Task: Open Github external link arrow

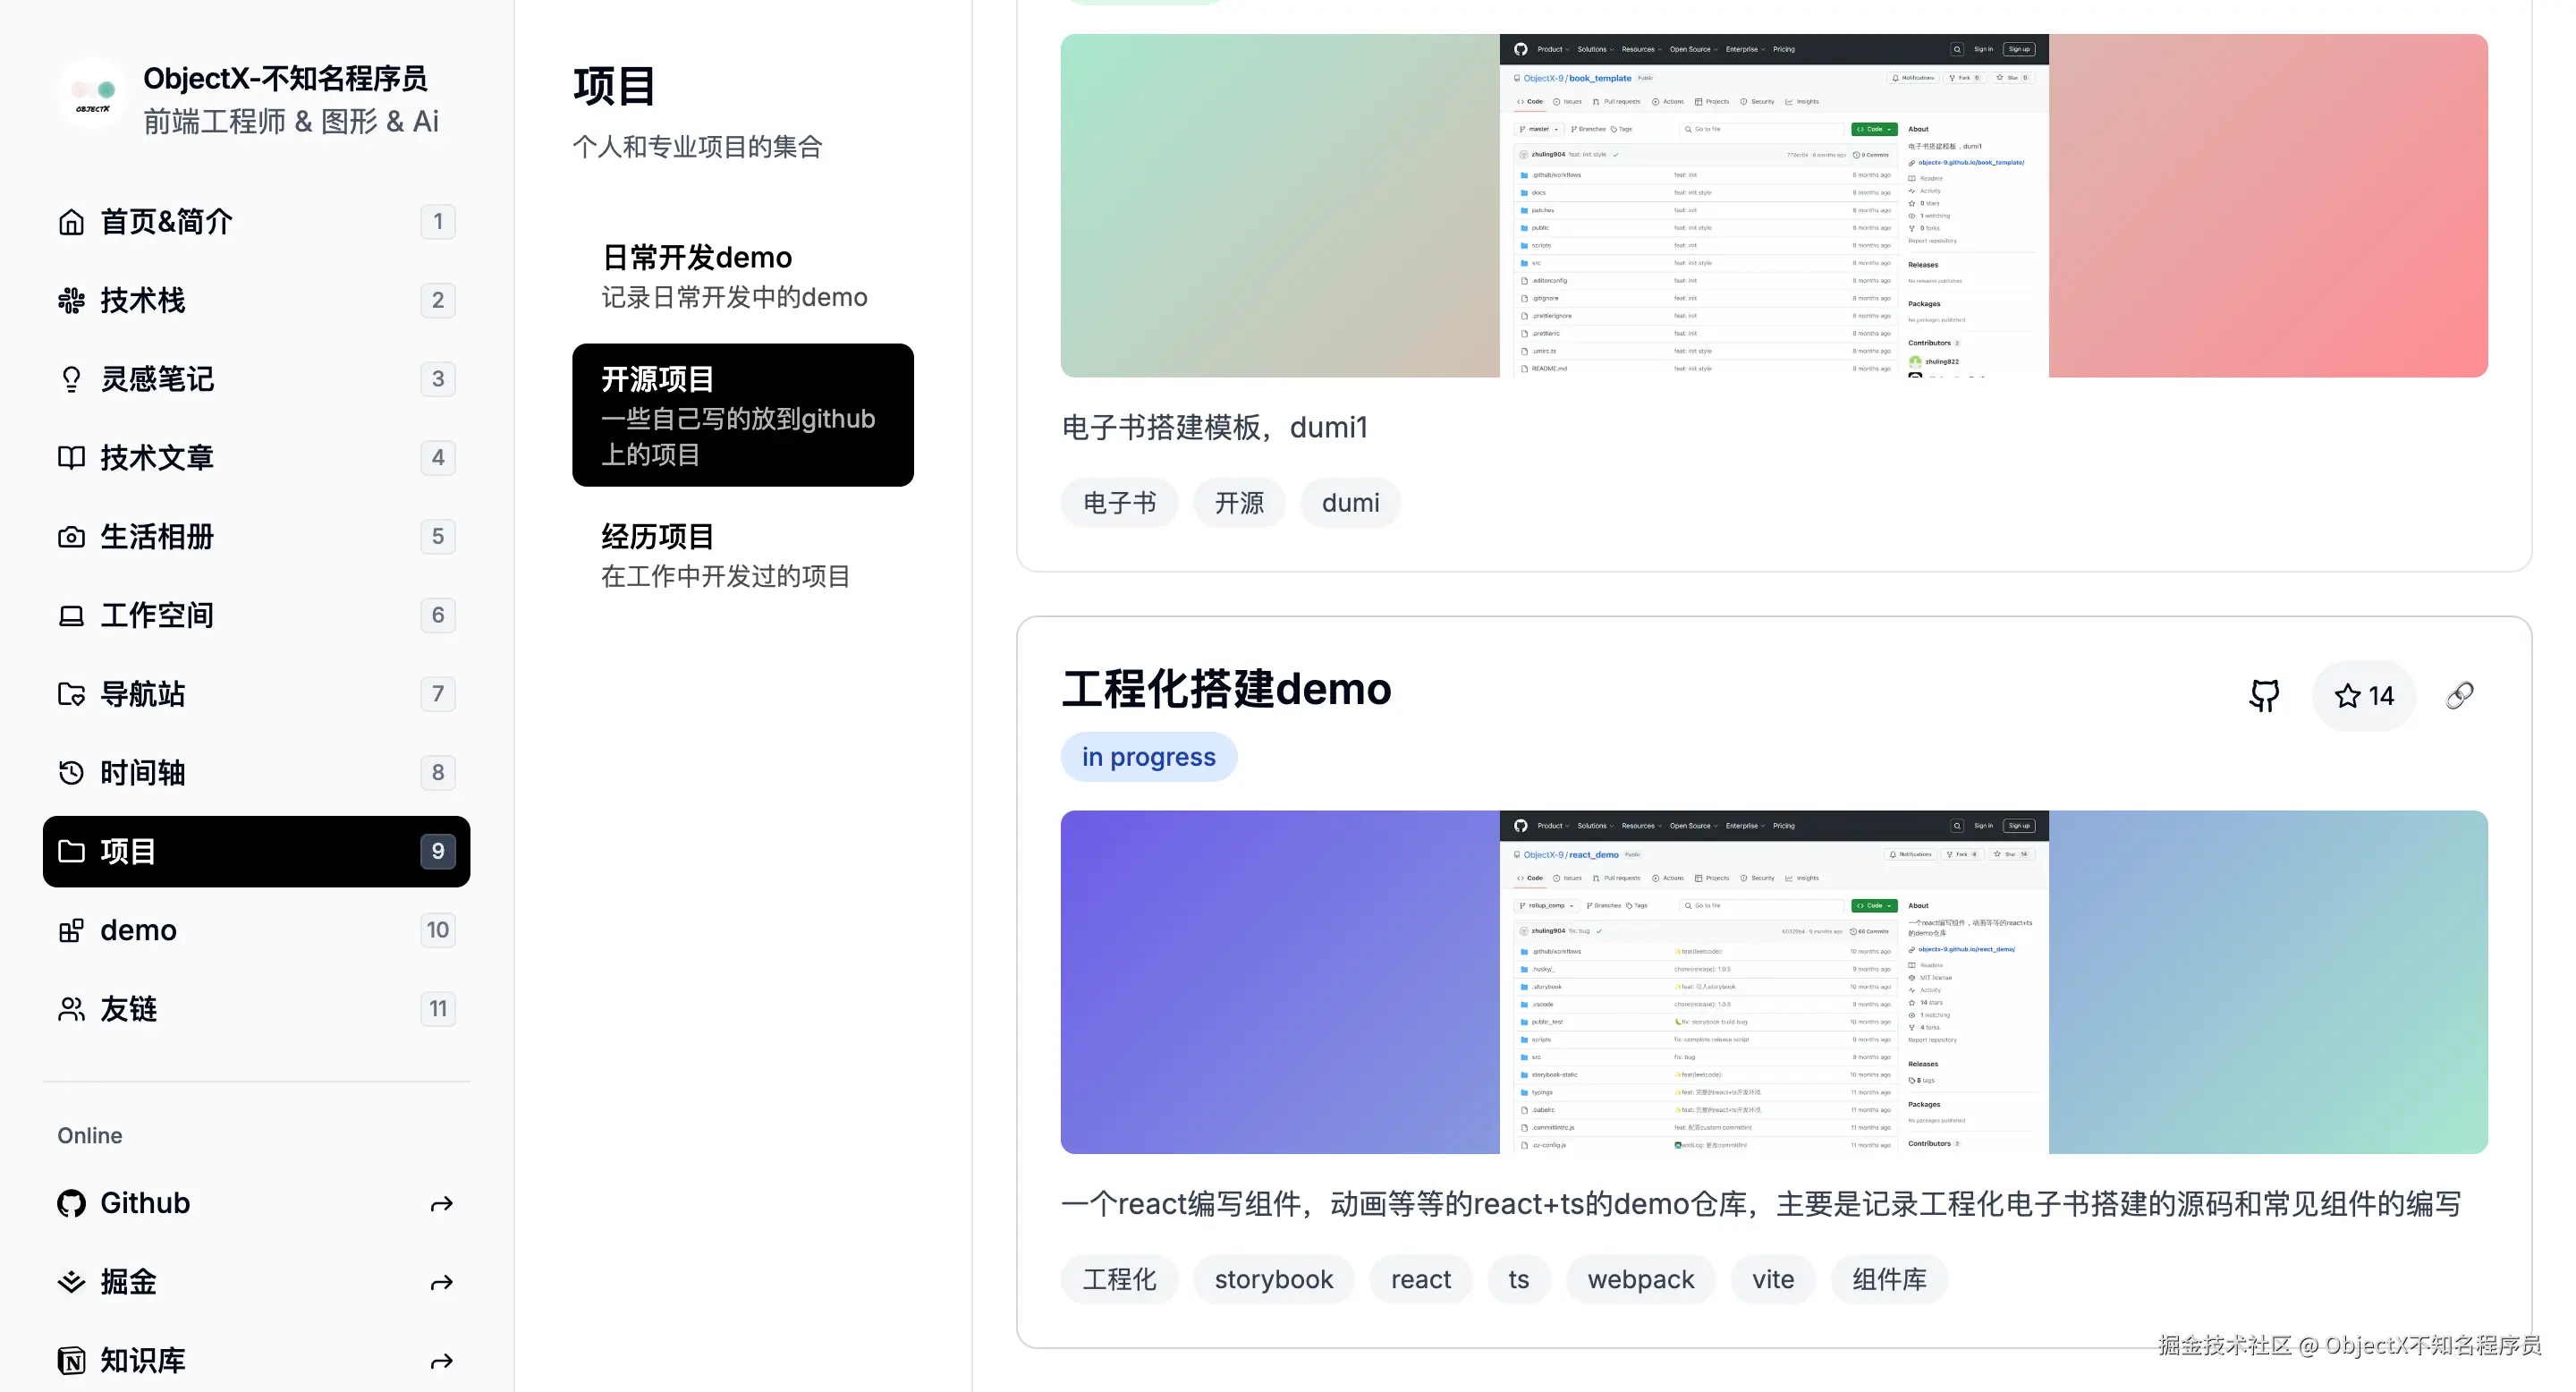Action: [x=441, y=1204]
